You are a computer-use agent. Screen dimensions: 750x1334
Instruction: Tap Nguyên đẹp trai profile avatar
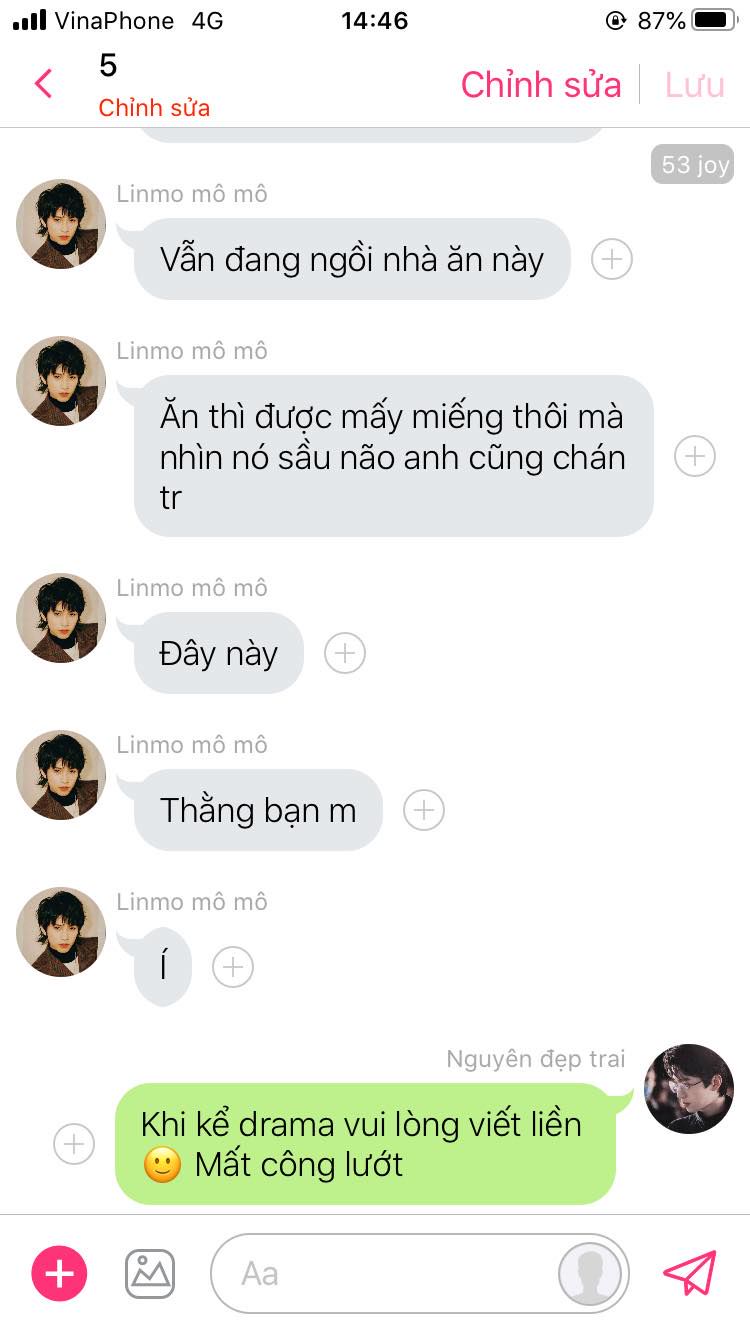click(x=689, y=1089)
